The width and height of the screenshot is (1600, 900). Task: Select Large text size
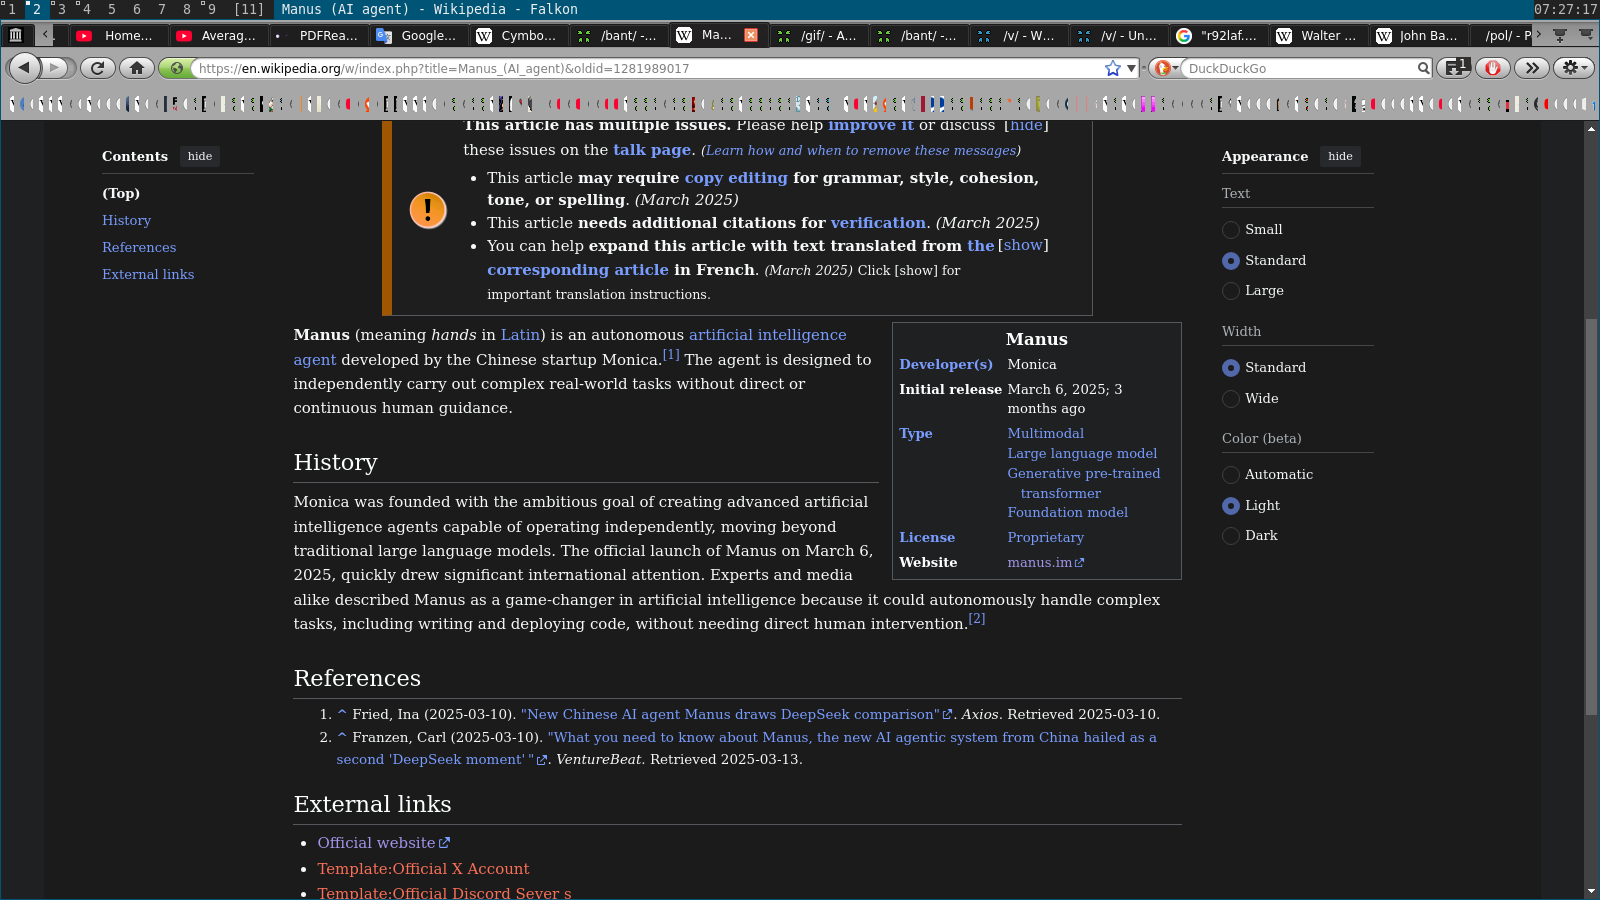point(1231,291)
